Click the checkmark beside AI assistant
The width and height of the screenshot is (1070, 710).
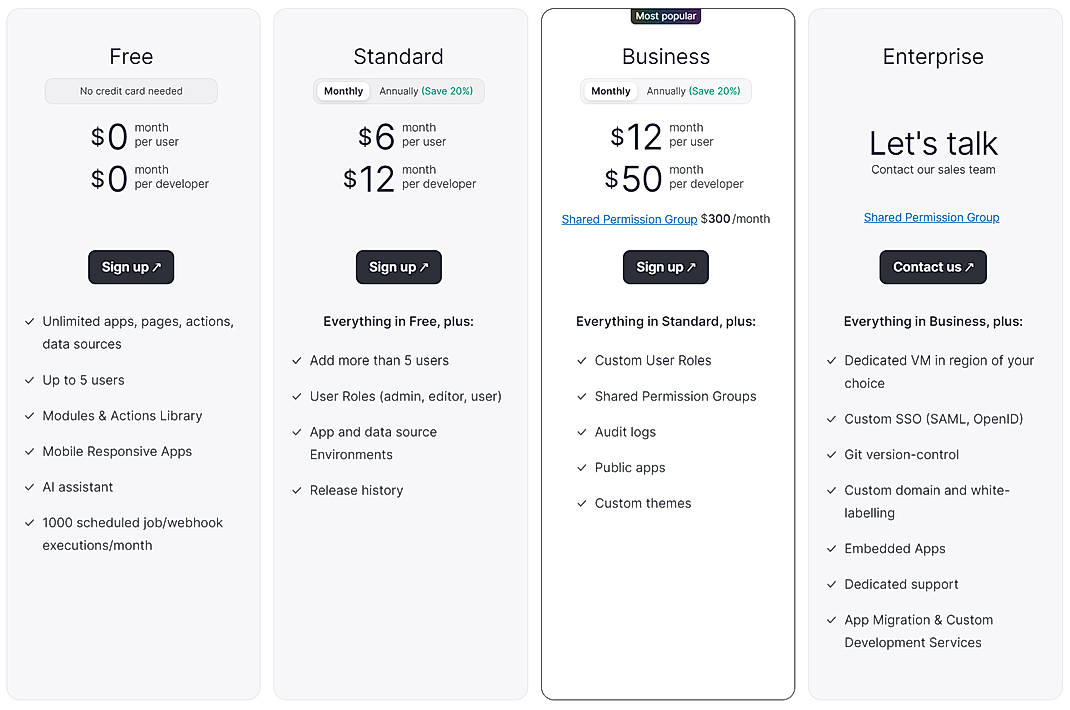(x=29, y=487)
